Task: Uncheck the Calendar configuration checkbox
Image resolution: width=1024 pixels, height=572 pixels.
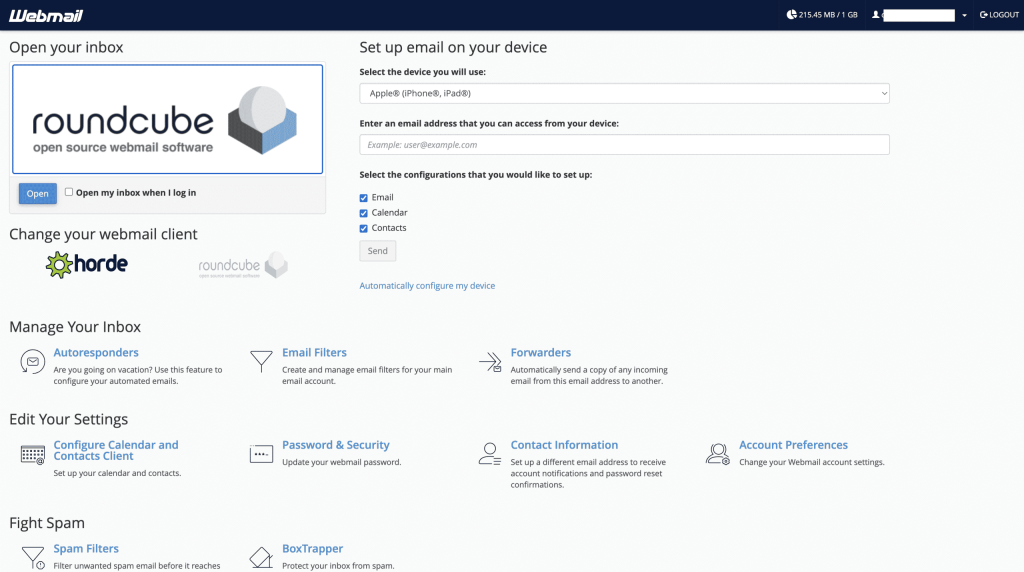Action: pyautogui.click(x=364, y=213)
